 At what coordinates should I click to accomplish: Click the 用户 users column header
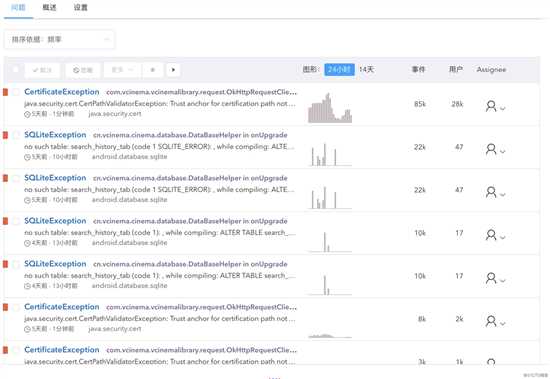[x=456, y=69]
